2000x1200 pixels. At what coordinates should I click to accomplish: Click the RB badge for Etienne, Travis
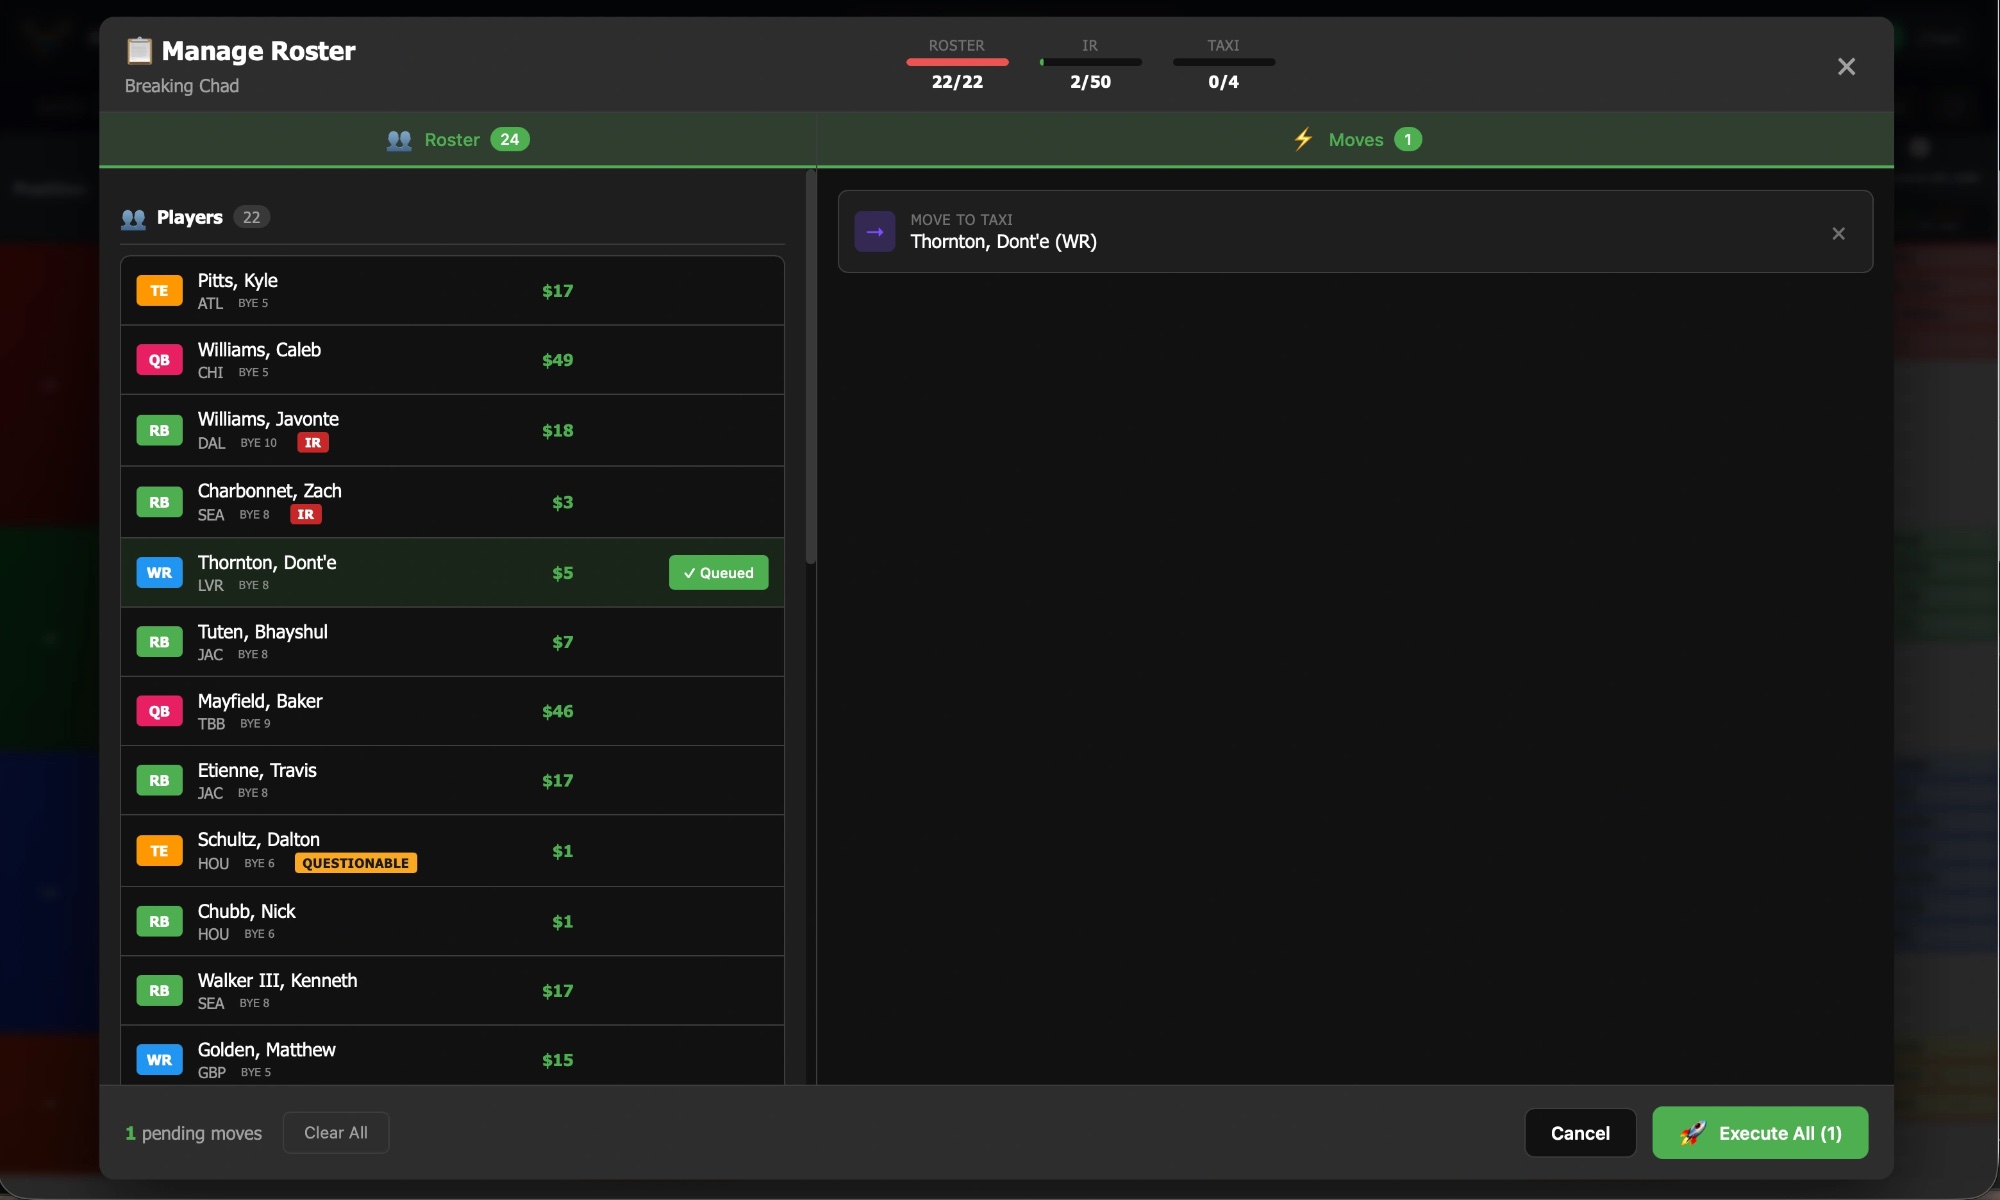(159, 780)
